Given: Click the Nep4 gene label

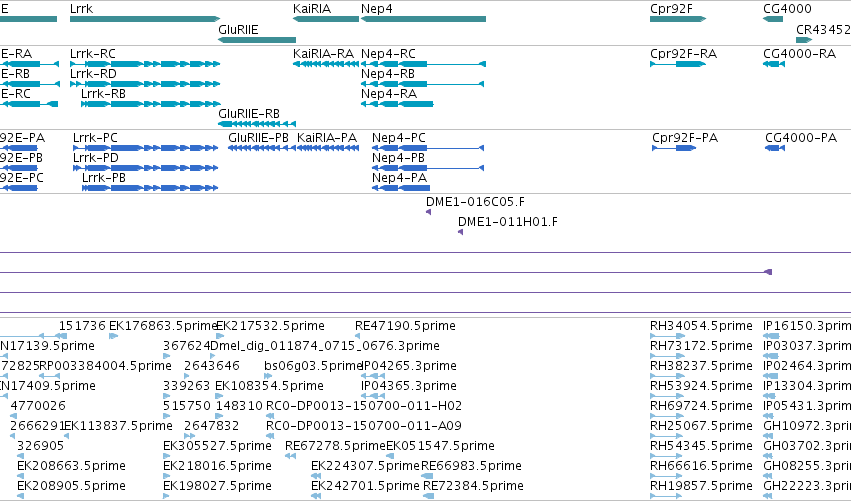Looking at the screenshot, I should [377, 9].
